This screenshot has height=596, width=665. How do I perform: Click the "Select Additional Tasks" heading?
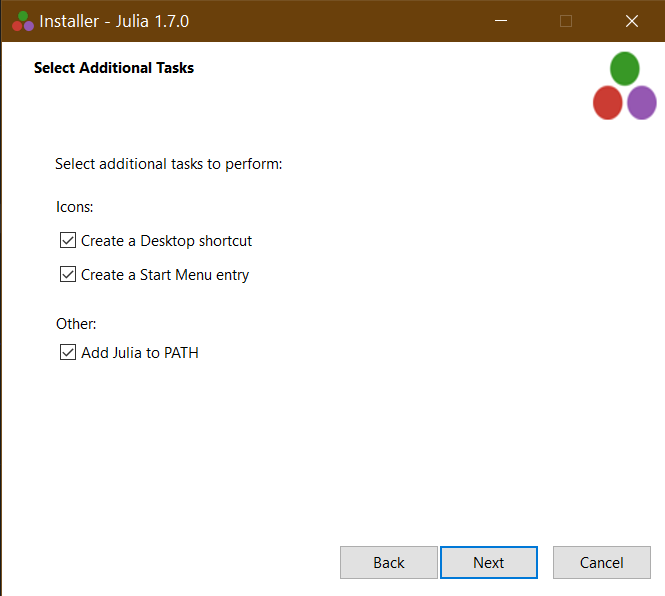pyautogui.click(x=114, y=68)
